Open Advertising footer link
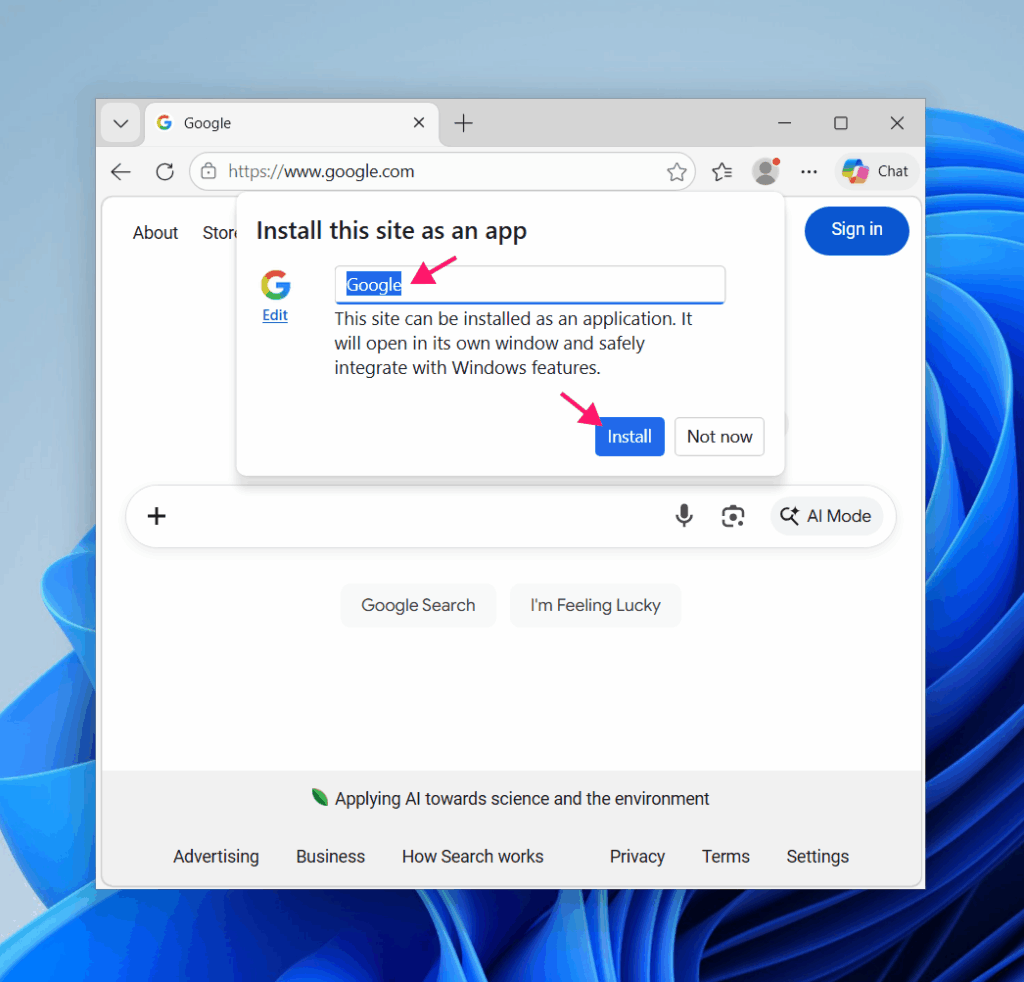This screenshot has width=1024, height=982. click(216, 857)
